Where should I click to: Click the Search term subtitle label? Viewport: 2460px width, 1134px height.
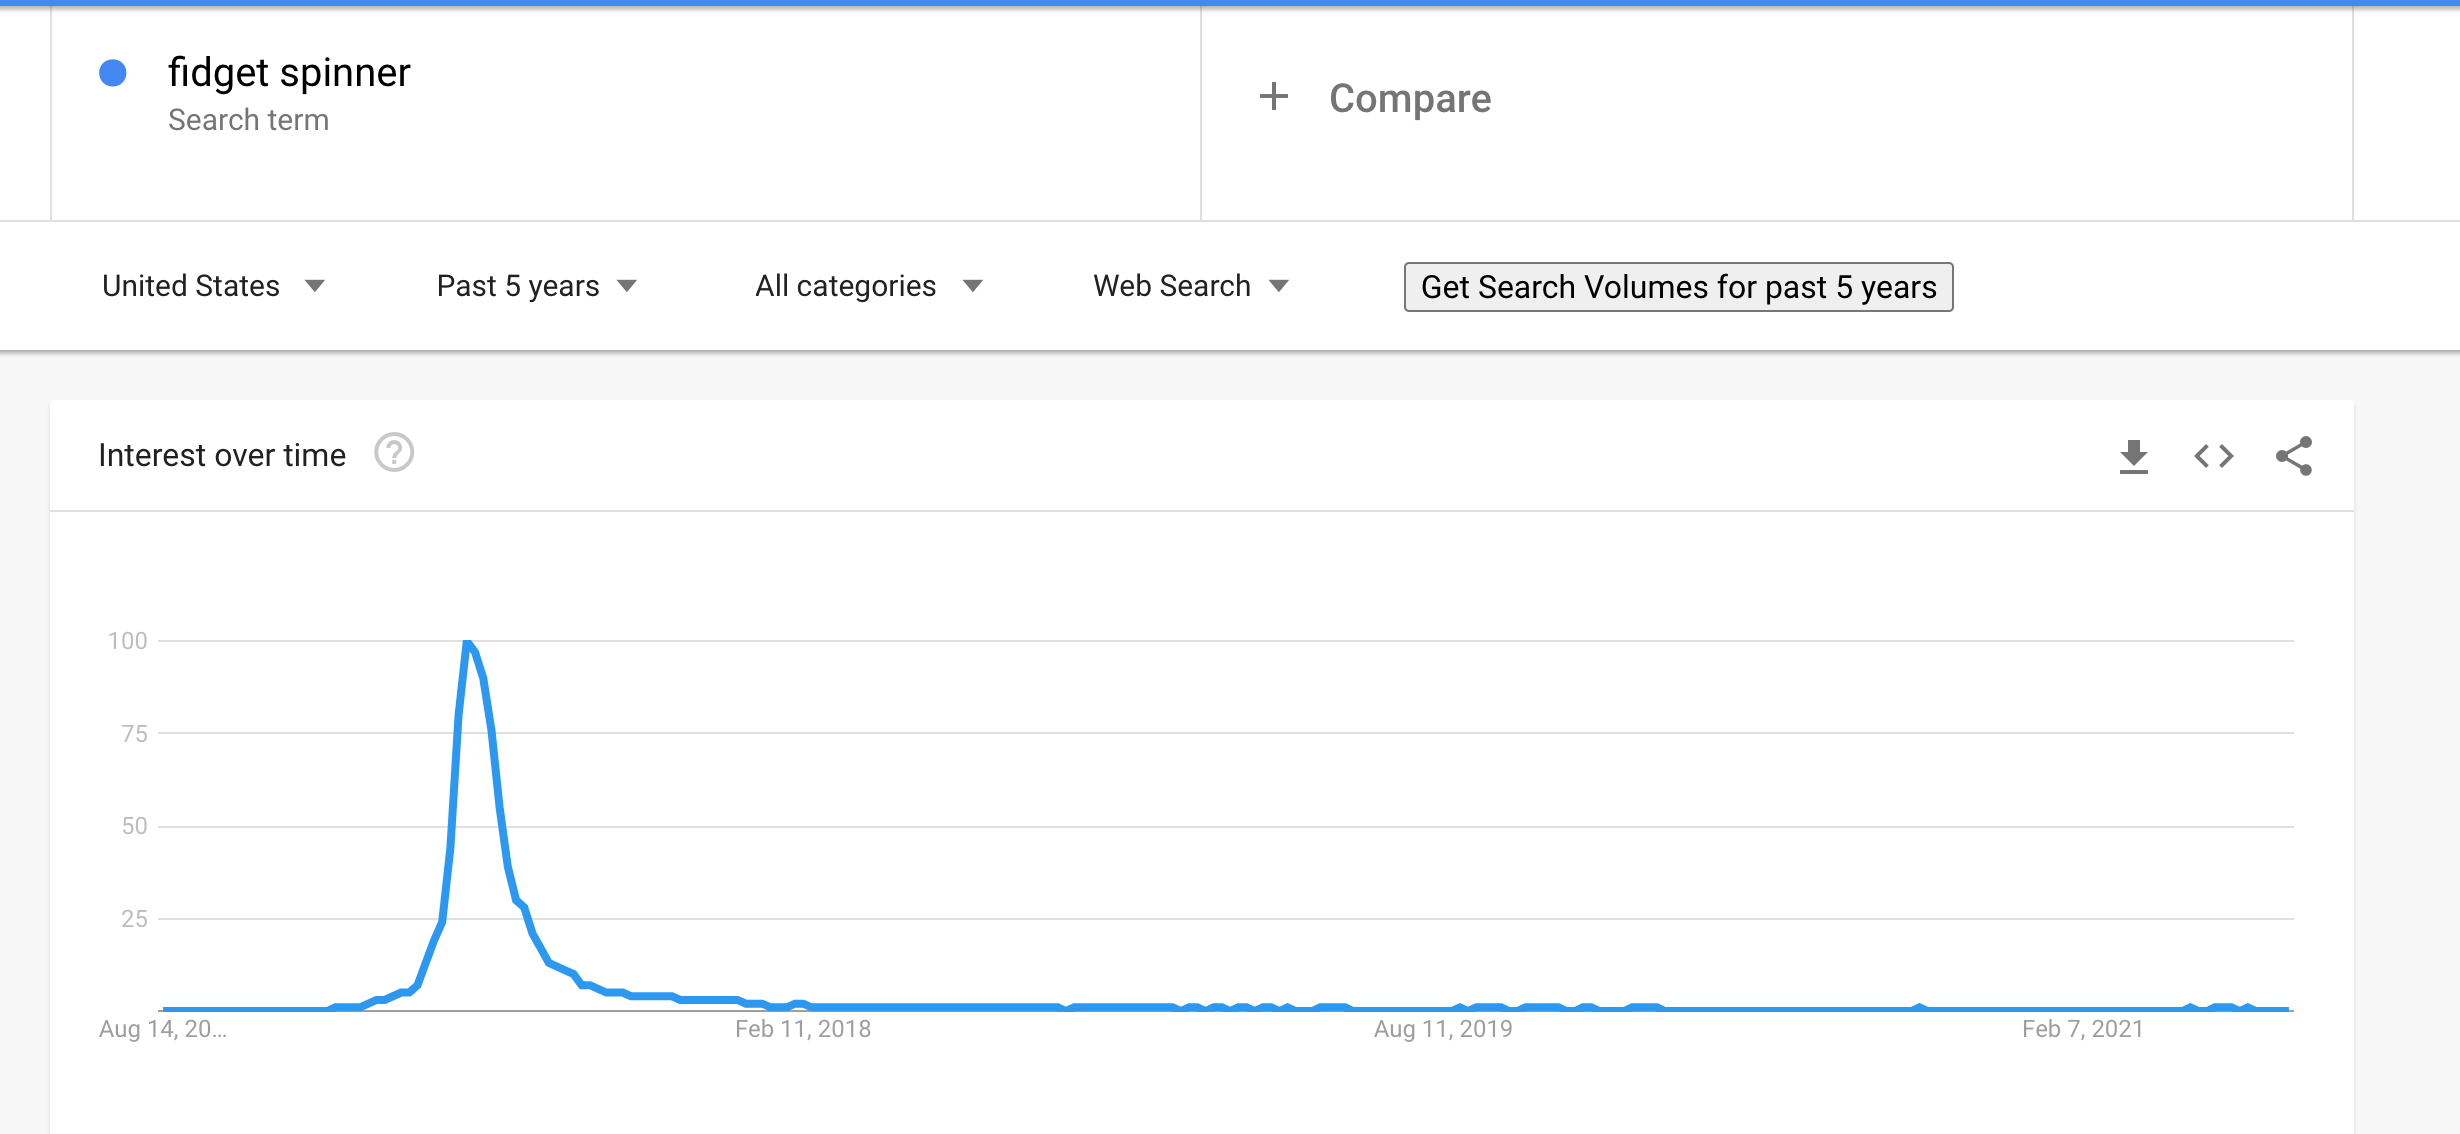(x=248, y=120)
